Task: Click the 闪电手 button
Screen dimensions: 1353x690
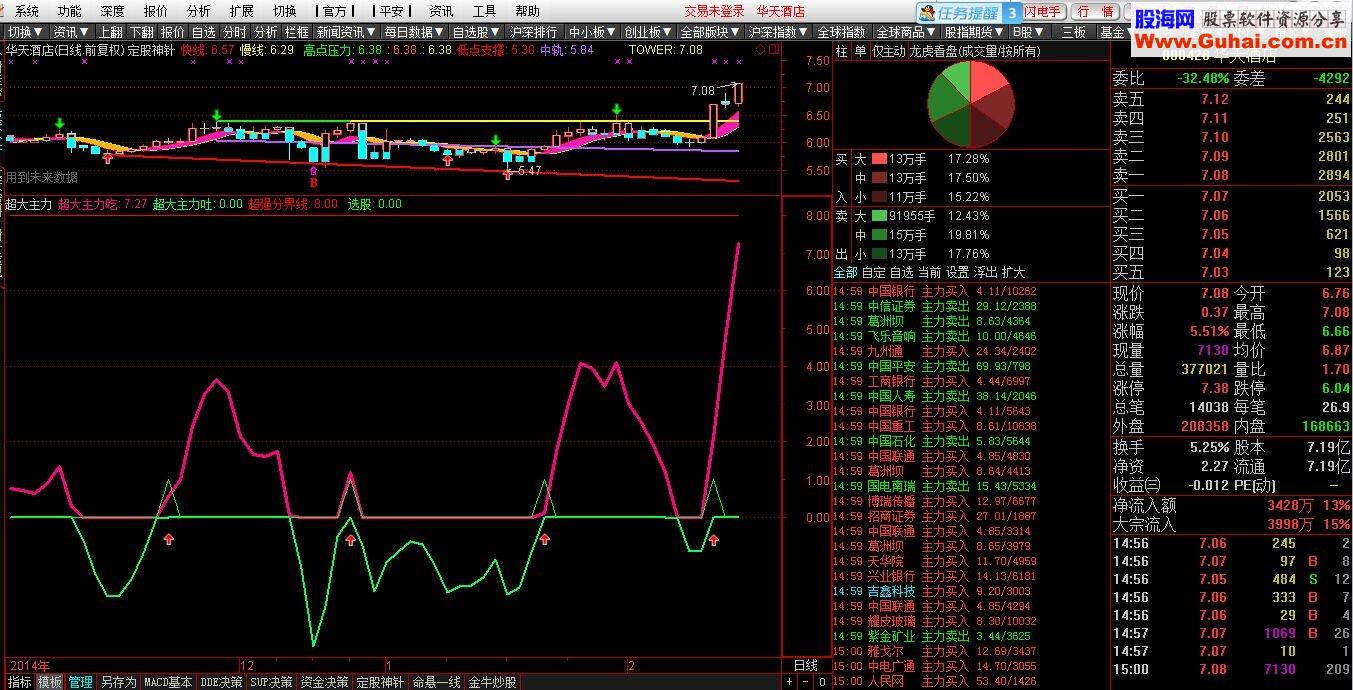Action: pyautogui.click(x=1046, y=12)
